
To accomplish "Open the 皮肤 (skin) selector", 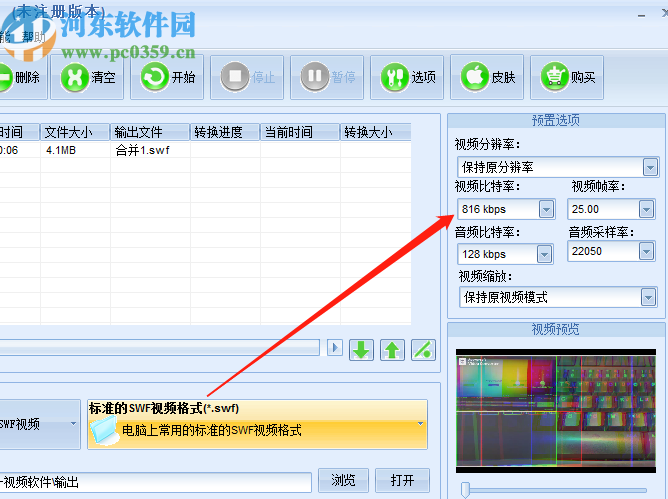I will [x=487, y=78].
